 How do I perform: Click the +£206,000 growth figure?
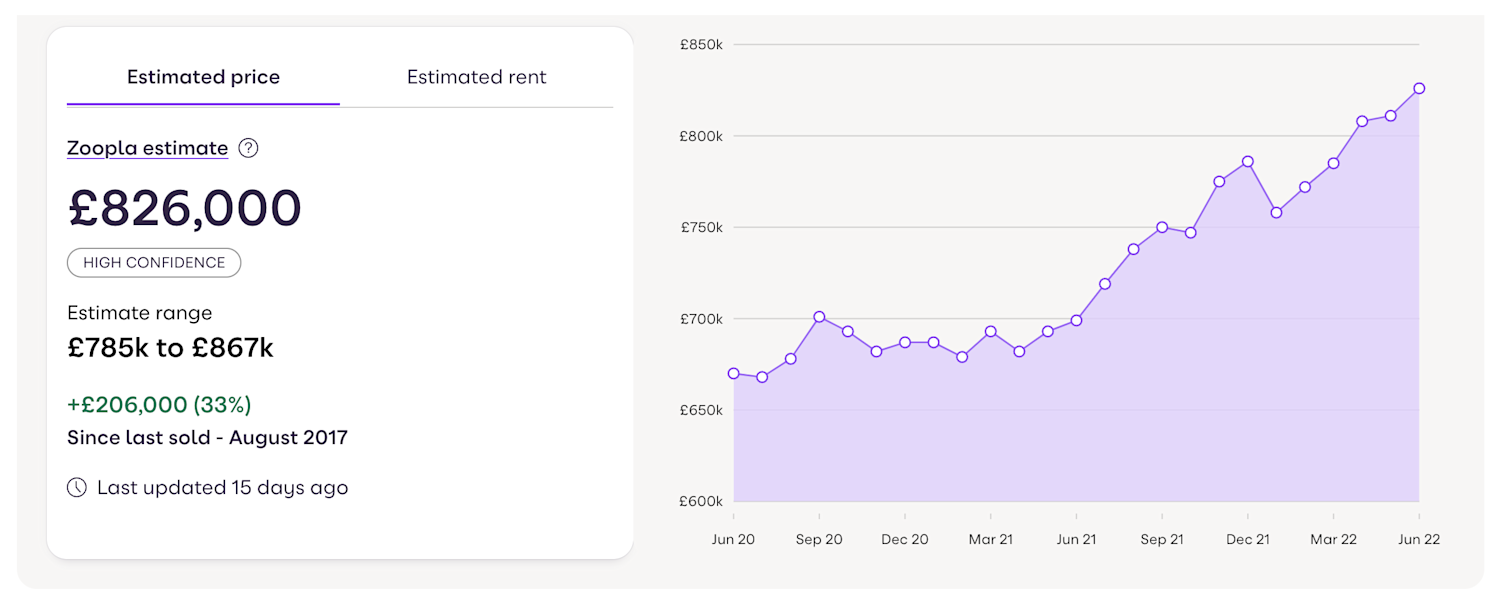(161, 404)
